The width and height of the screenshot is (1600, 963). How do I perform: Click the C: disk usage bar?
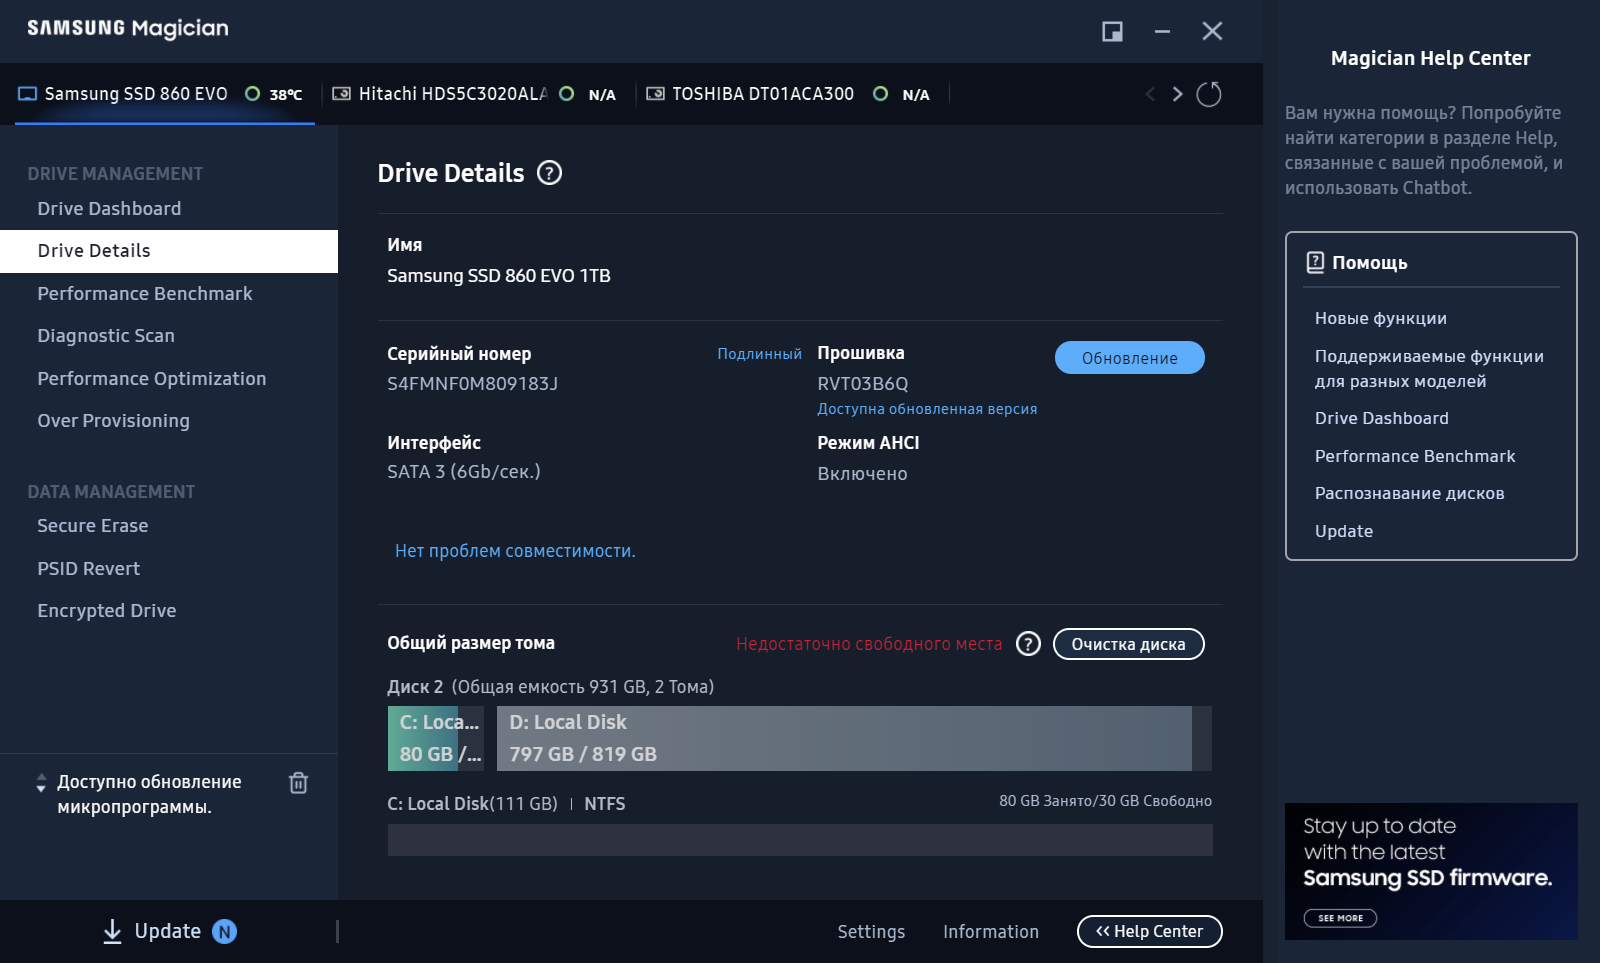(800, 840)
